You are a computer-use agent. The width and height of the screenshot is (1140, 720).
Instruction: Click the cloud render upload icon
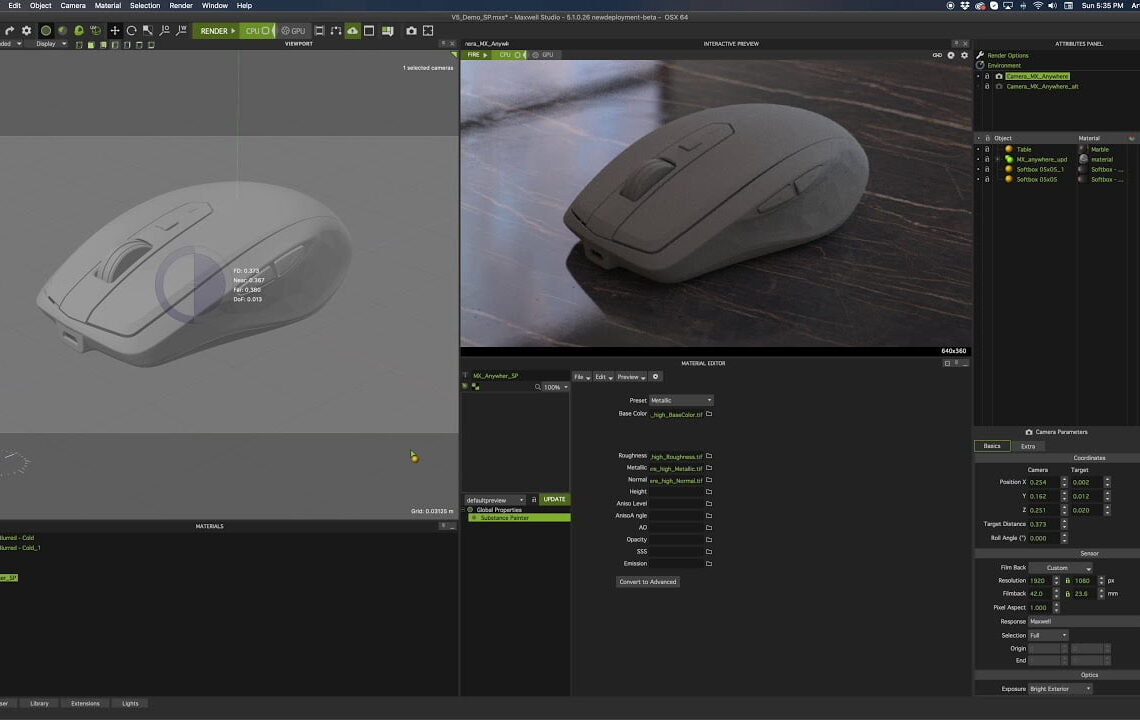(352, 31)
